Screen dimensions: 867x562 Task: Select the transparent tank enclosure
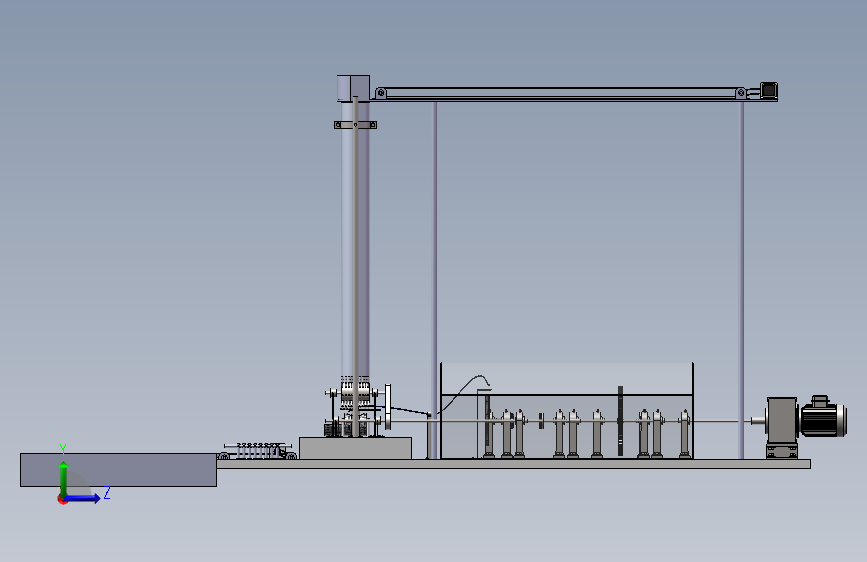(x=567, y=410)
